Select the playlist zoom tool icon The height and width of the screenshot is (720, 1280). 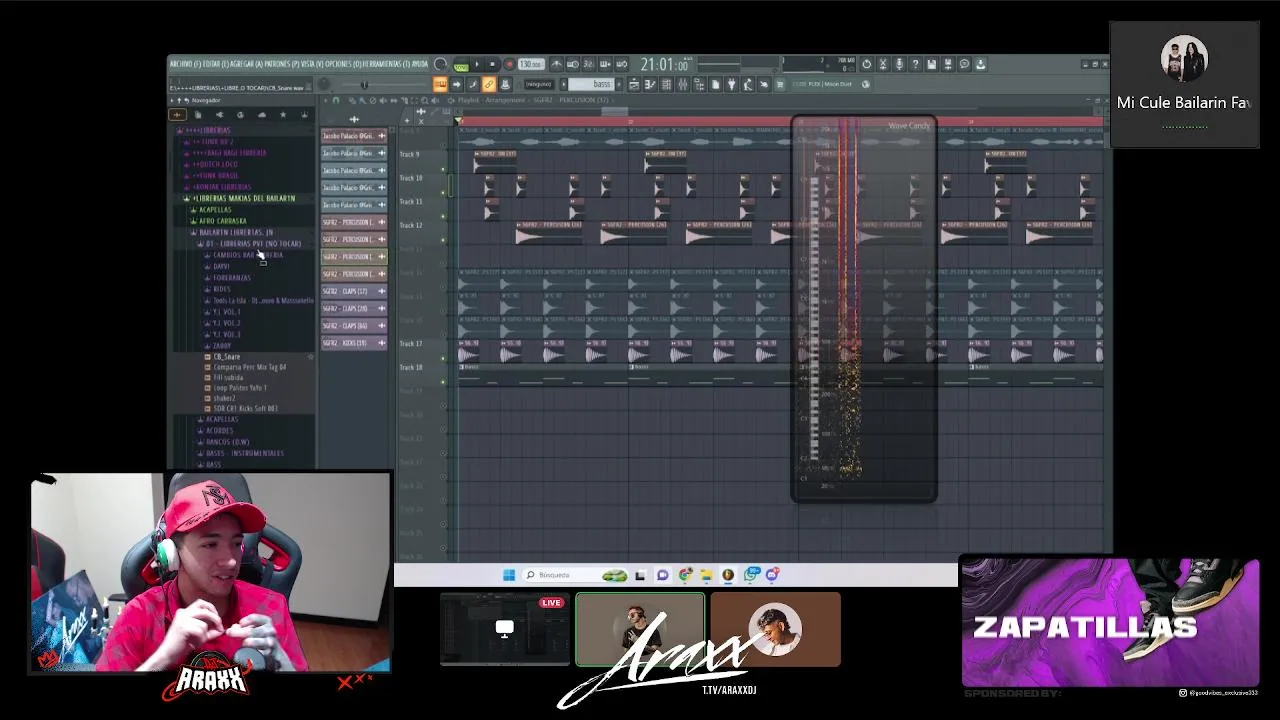click(424, 100)
